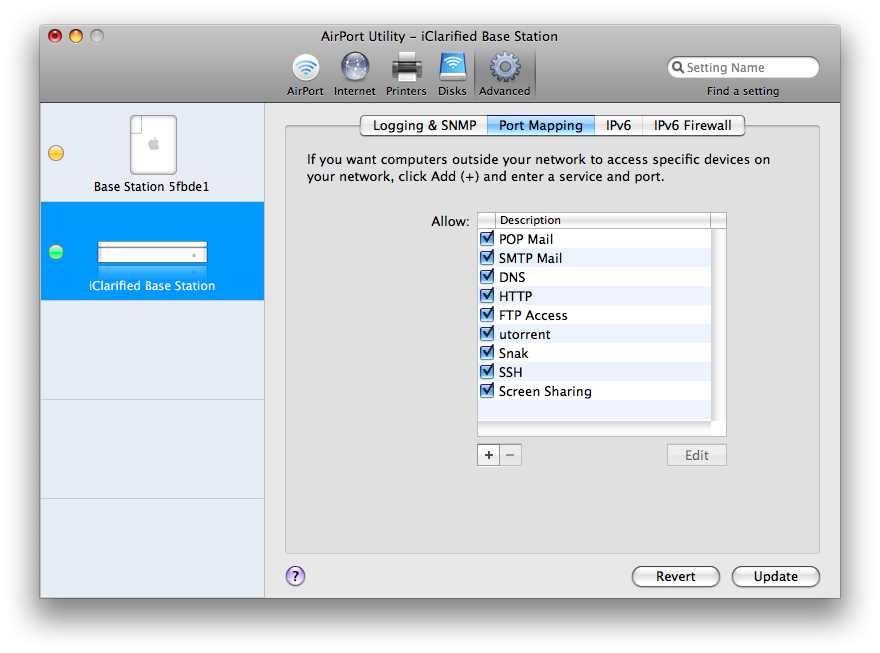Uncheck the HTTP checkbox

coord(487,296)
